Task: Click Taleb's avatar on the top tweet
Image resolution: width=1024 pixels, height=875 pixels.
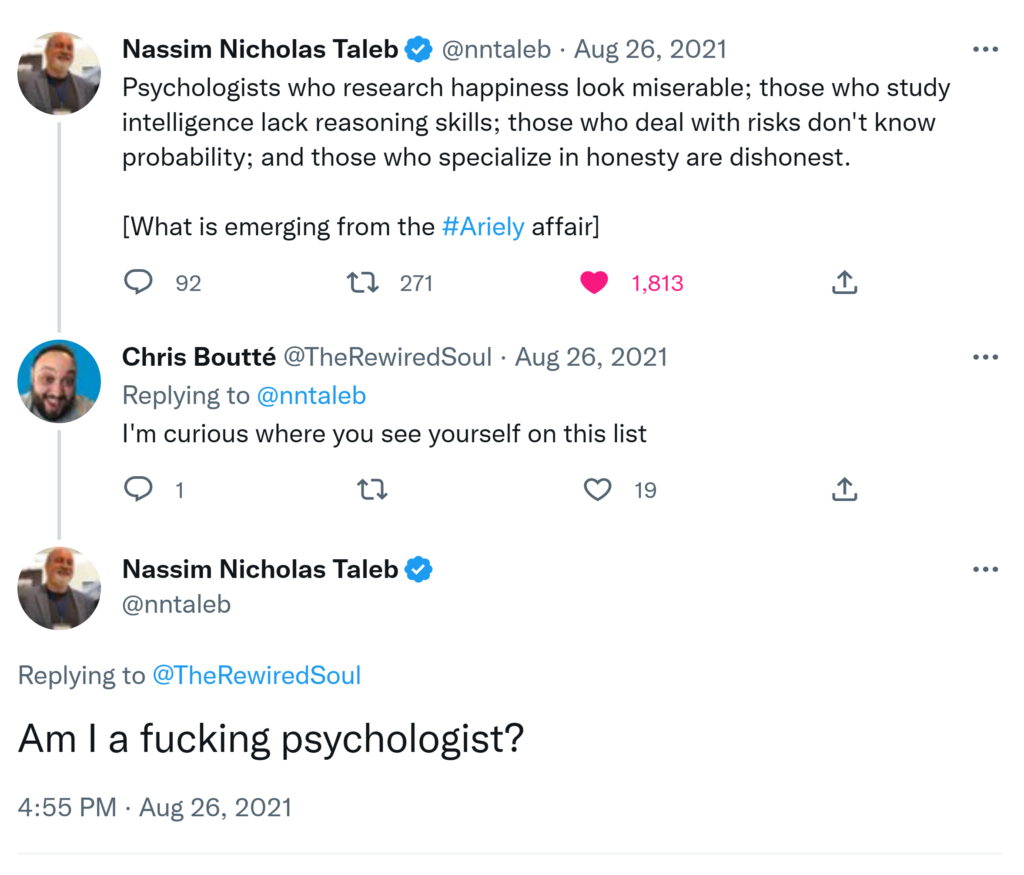Action: [x=59, y=73]
